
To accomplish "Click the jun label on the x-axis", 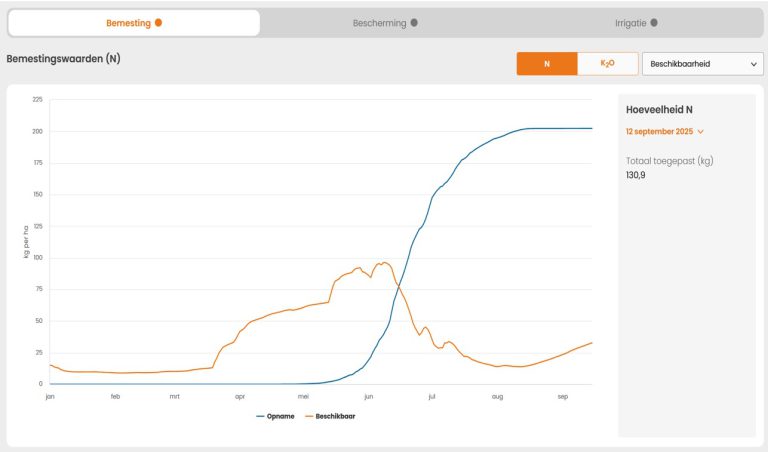I will [369, 397].
